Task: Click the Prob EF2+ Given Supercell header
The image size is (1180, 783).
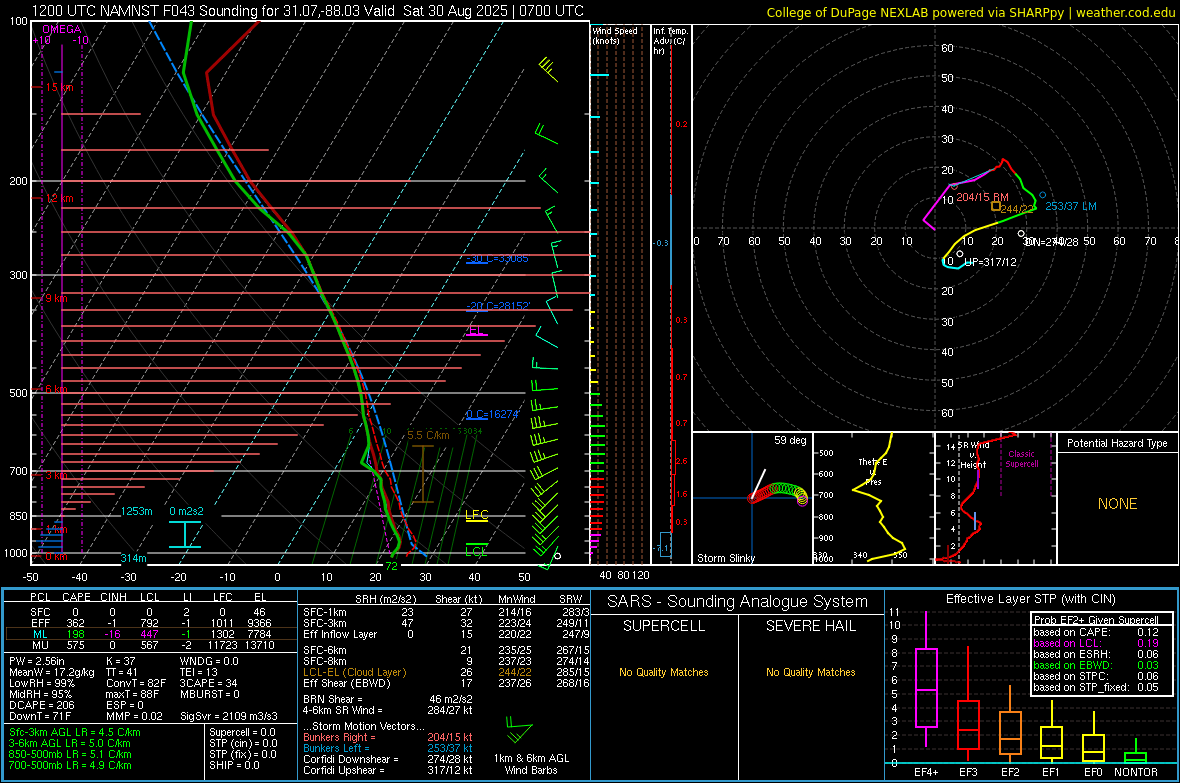Action: pyautogui.click(x=1095, y=620)
